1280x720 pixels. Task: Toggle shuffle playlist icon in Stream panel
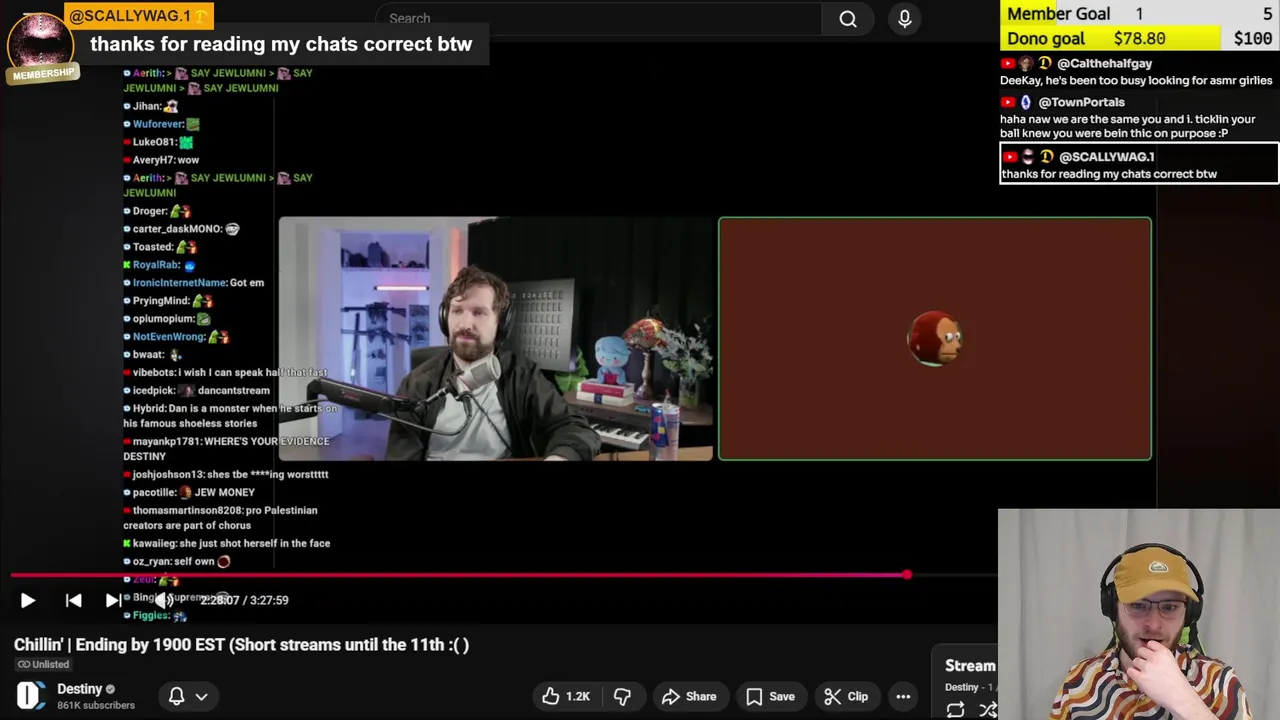tap(988, 709)
